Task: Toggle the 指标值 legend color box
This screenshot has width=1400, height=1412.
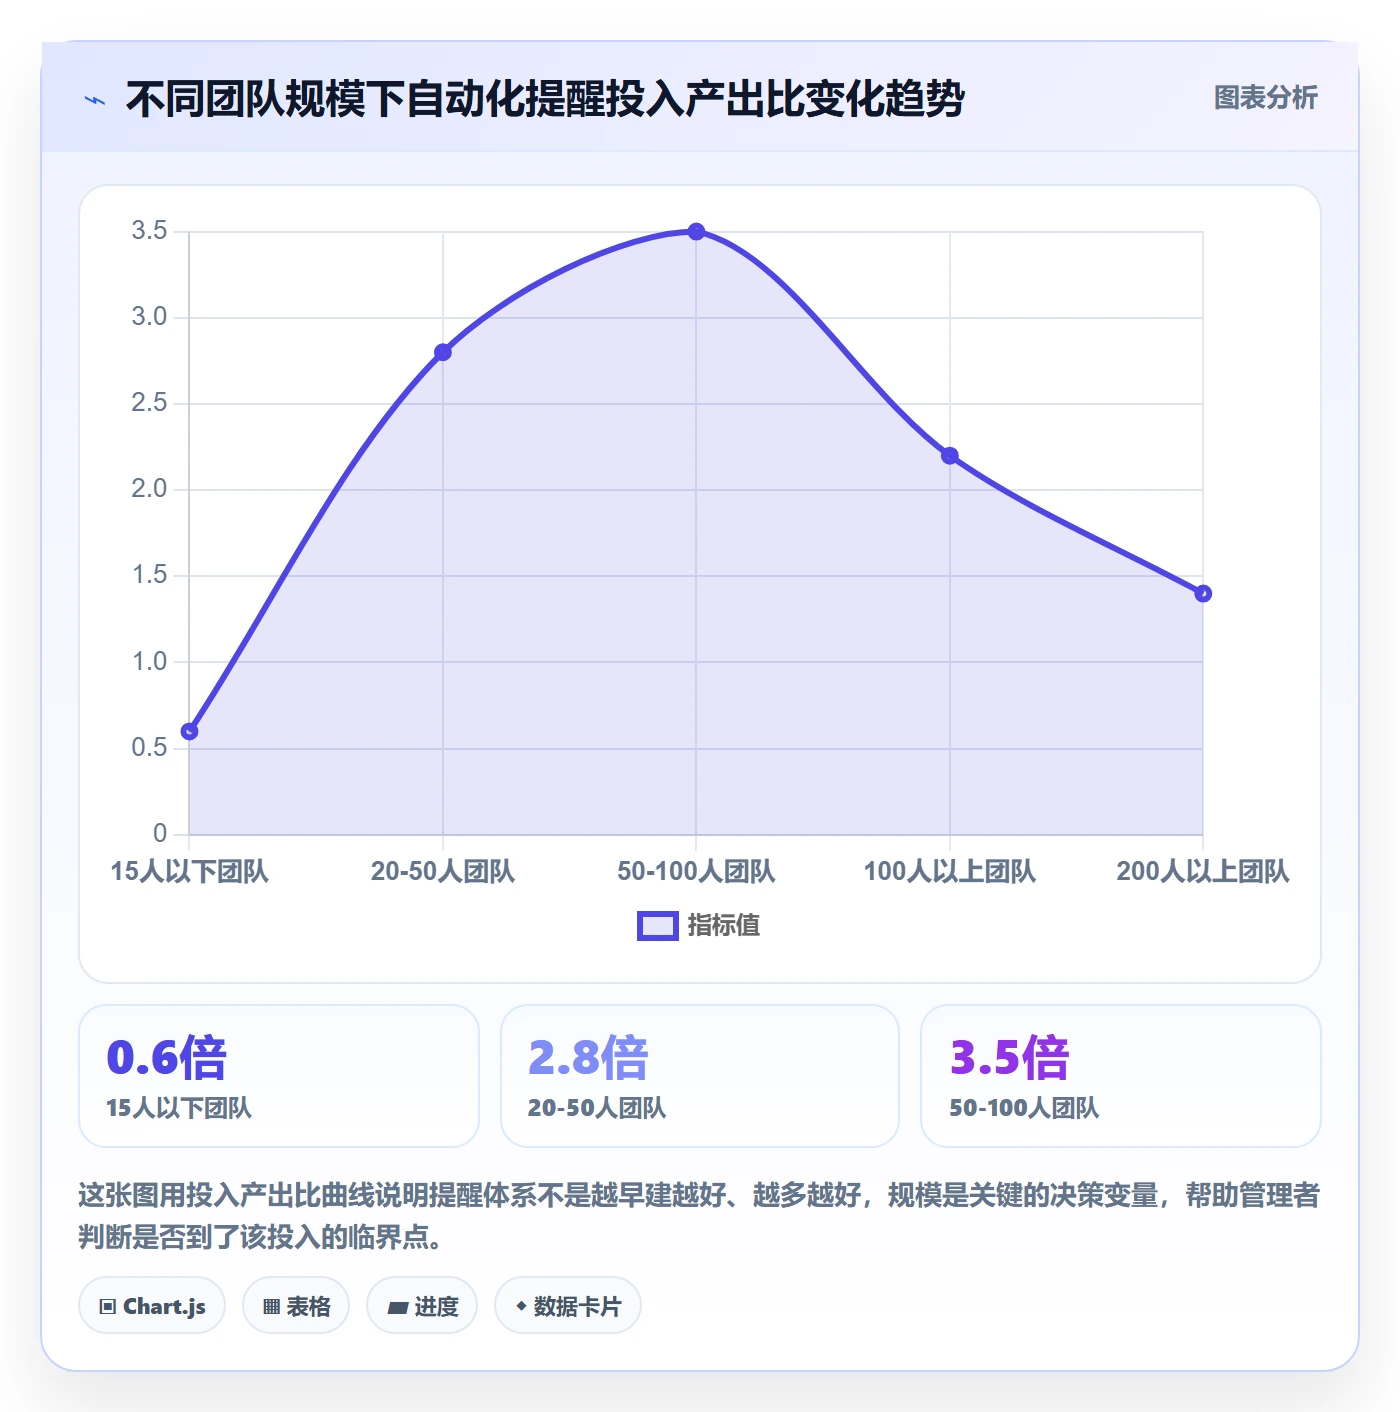Action: click(657, 926)
